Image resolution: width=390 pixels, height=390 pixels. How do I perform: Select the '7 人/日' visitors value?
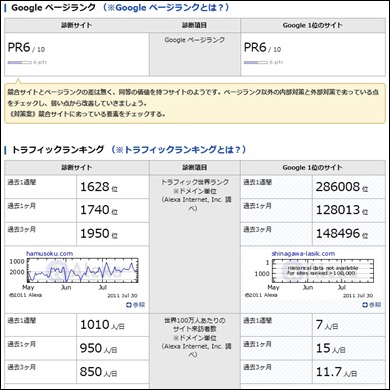pos(327,325)
